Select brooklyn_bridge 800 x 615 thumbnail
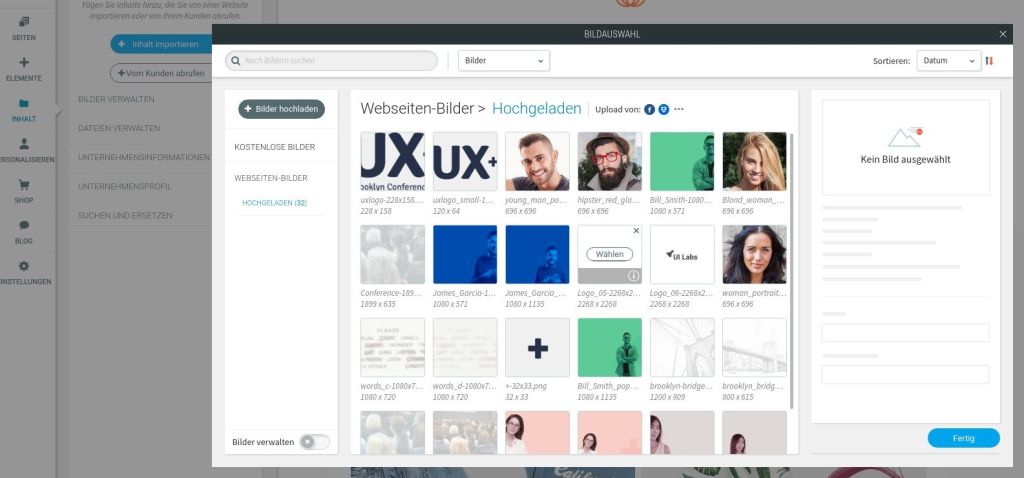Image resolution: width=1024 pixels, height=478 pixels. [754, 347]
